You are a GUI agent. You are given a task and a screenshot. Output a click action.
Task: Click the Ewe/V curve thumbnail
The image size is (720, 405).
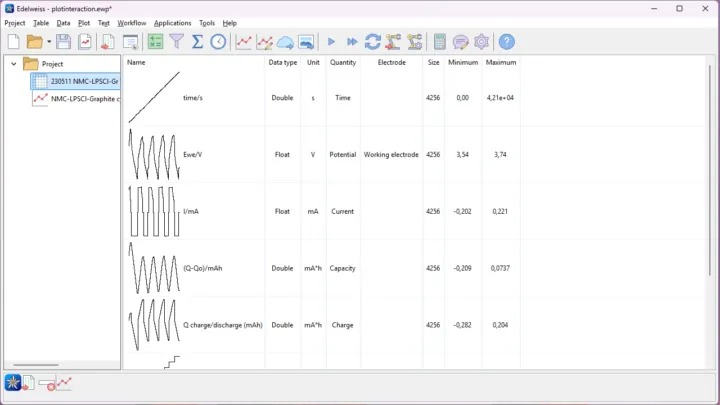tap(154, 155)
